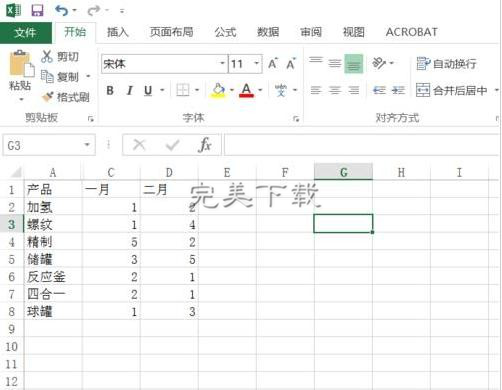The height and width of the screenshot is (390, 502).
Task: Apply yellow fill color
Action: point(218,90)
